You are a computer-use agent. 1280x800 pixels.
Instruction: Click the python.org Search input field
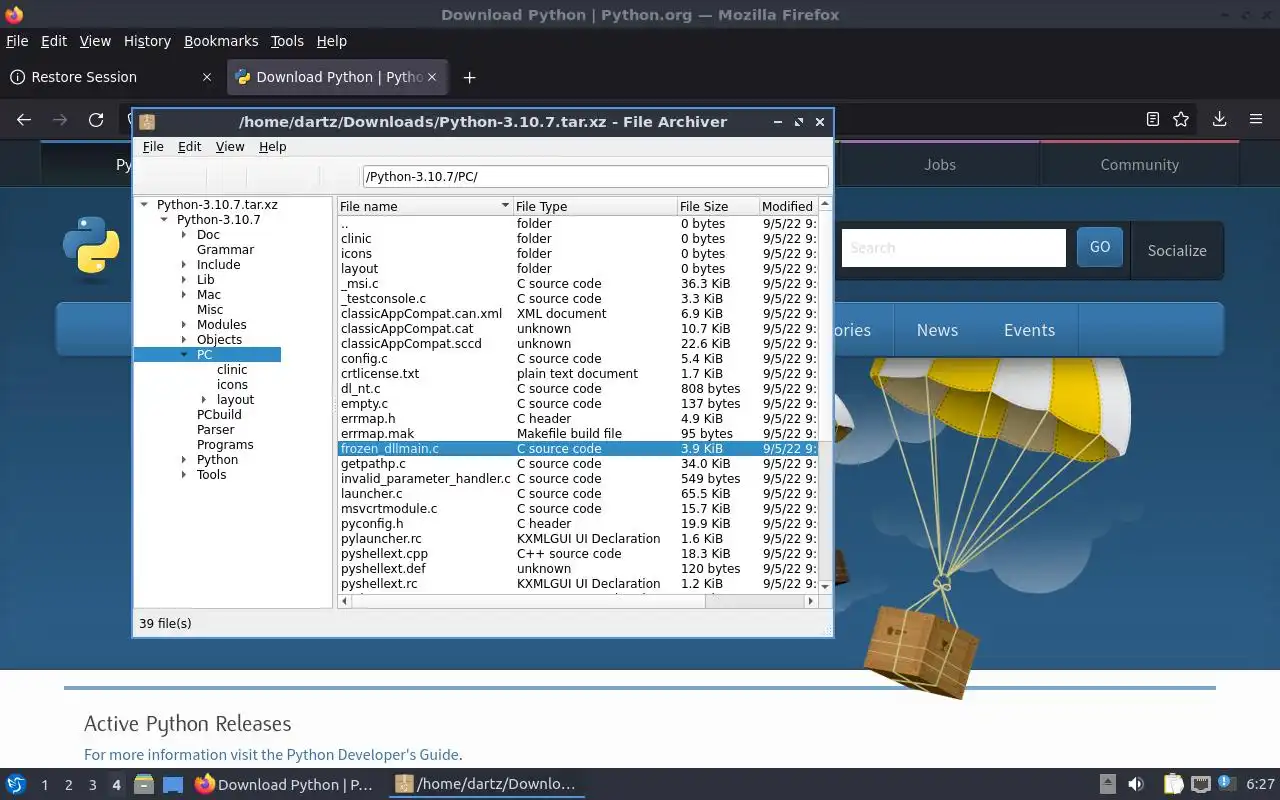[953, 248]
